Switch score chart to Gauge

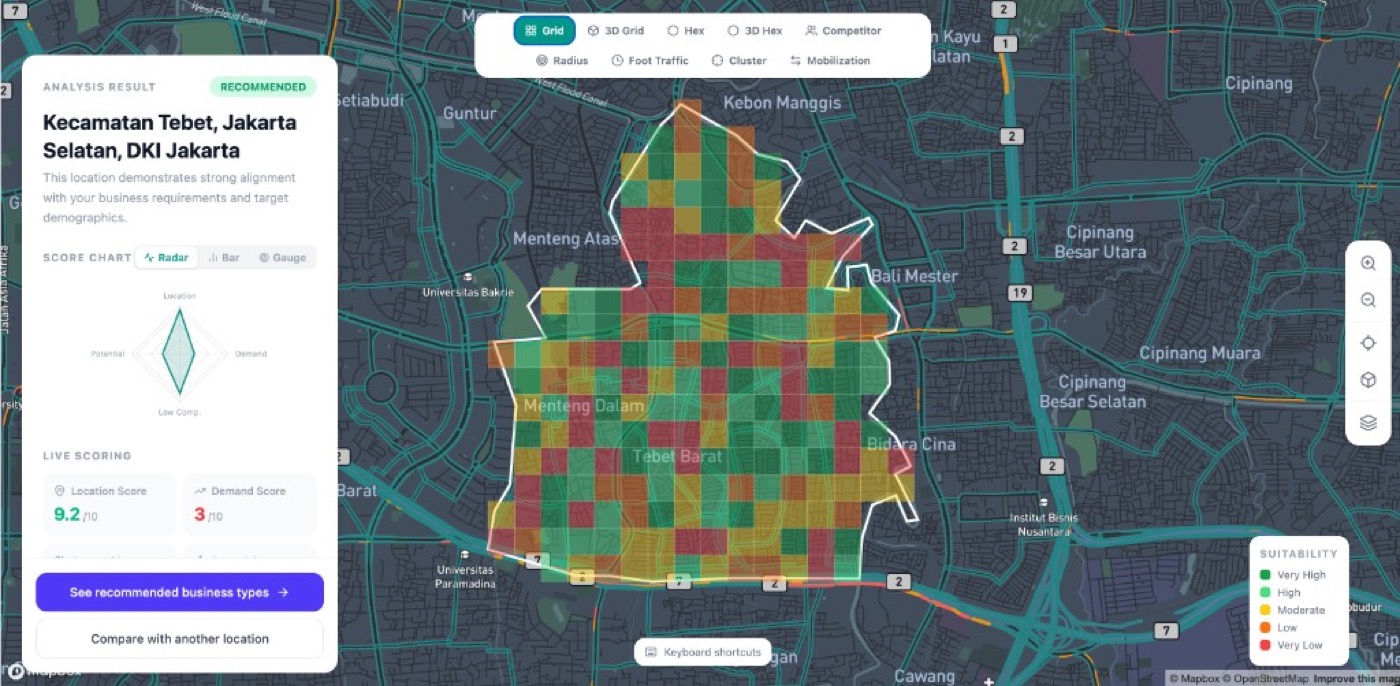(x=282, y=258)
